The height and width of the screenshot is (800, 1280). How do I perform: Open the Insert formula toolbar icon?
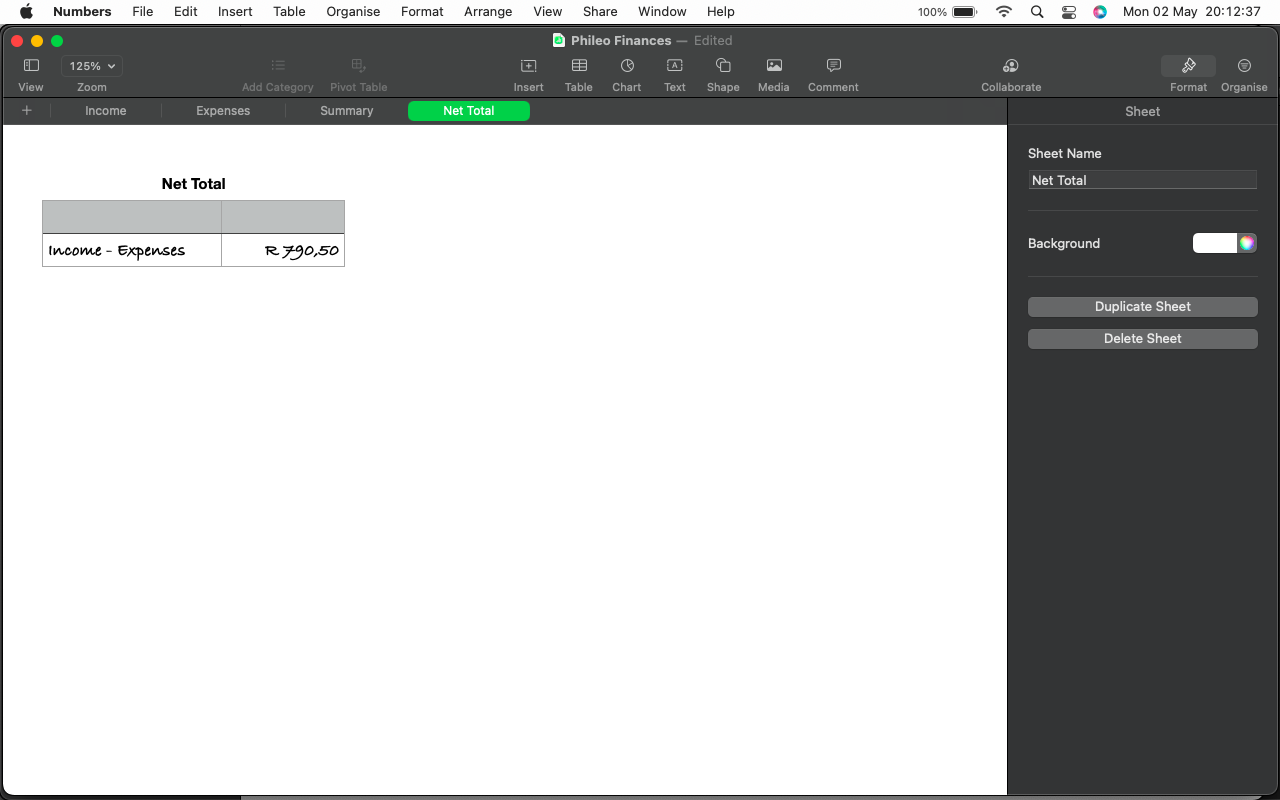528,66
